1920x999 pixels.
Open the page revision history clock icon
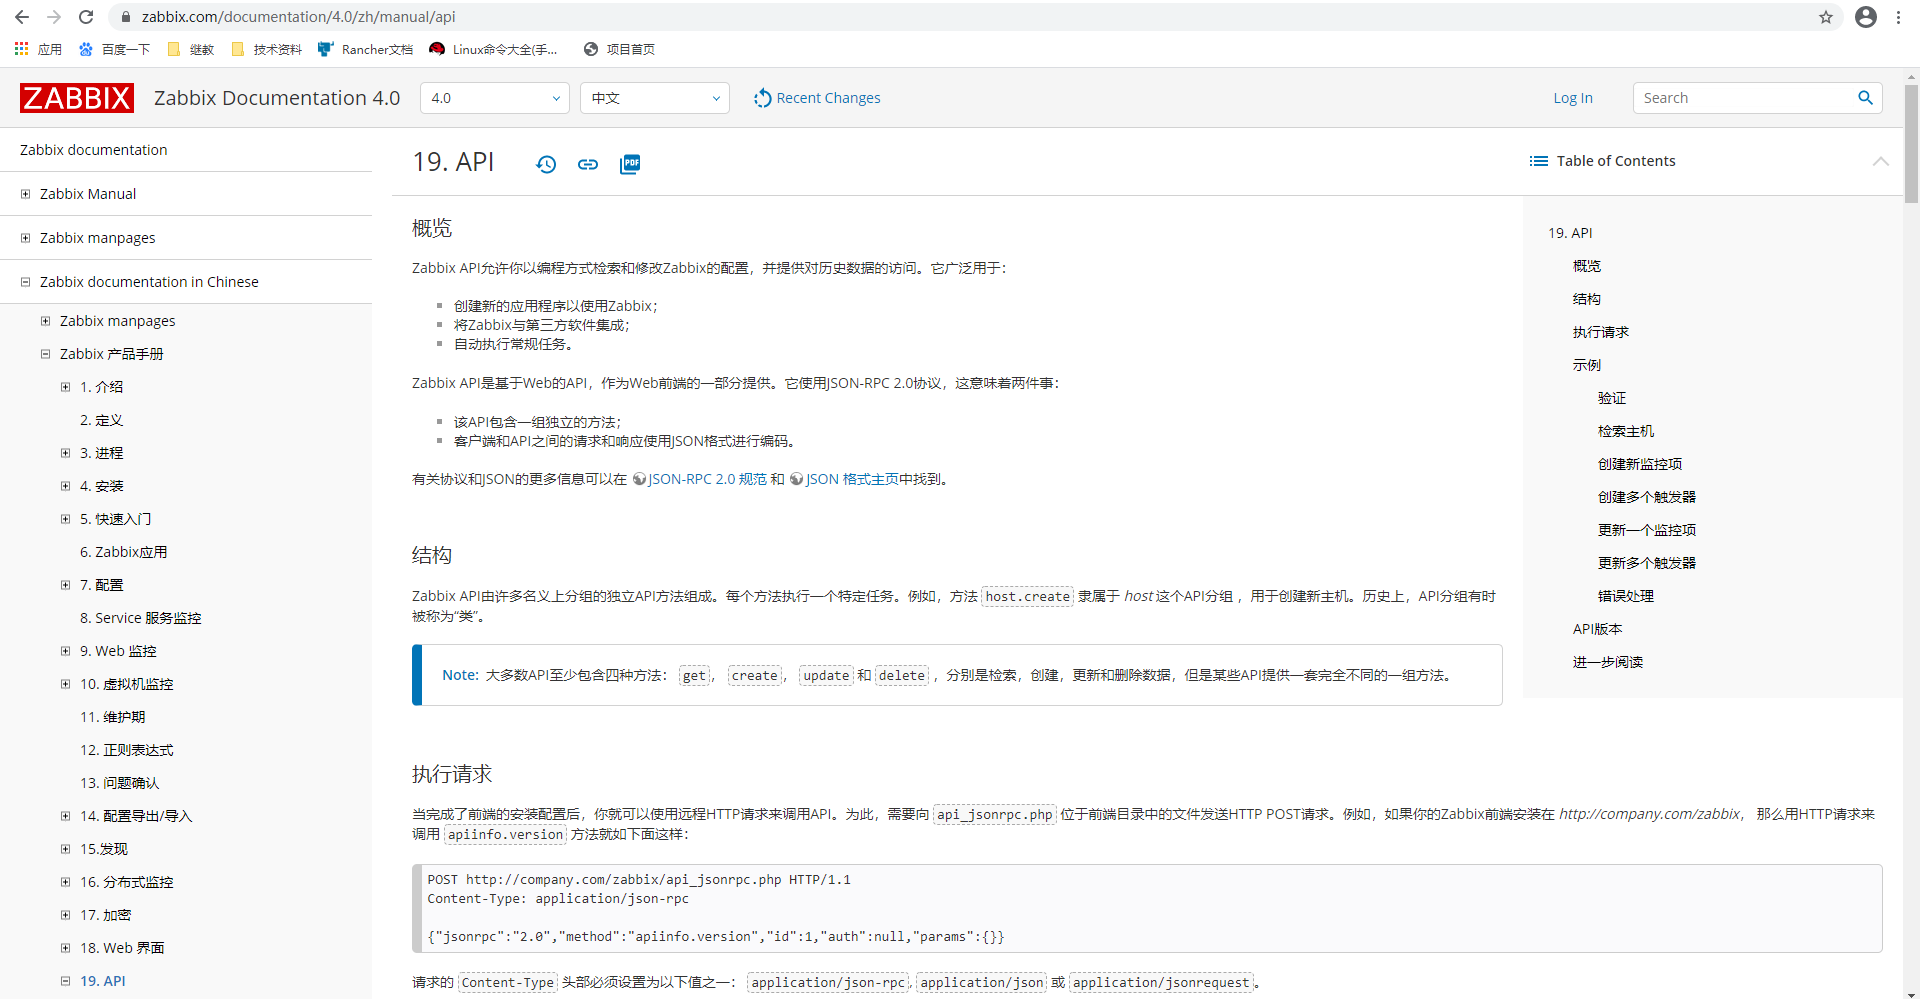(x=546, y=164)
